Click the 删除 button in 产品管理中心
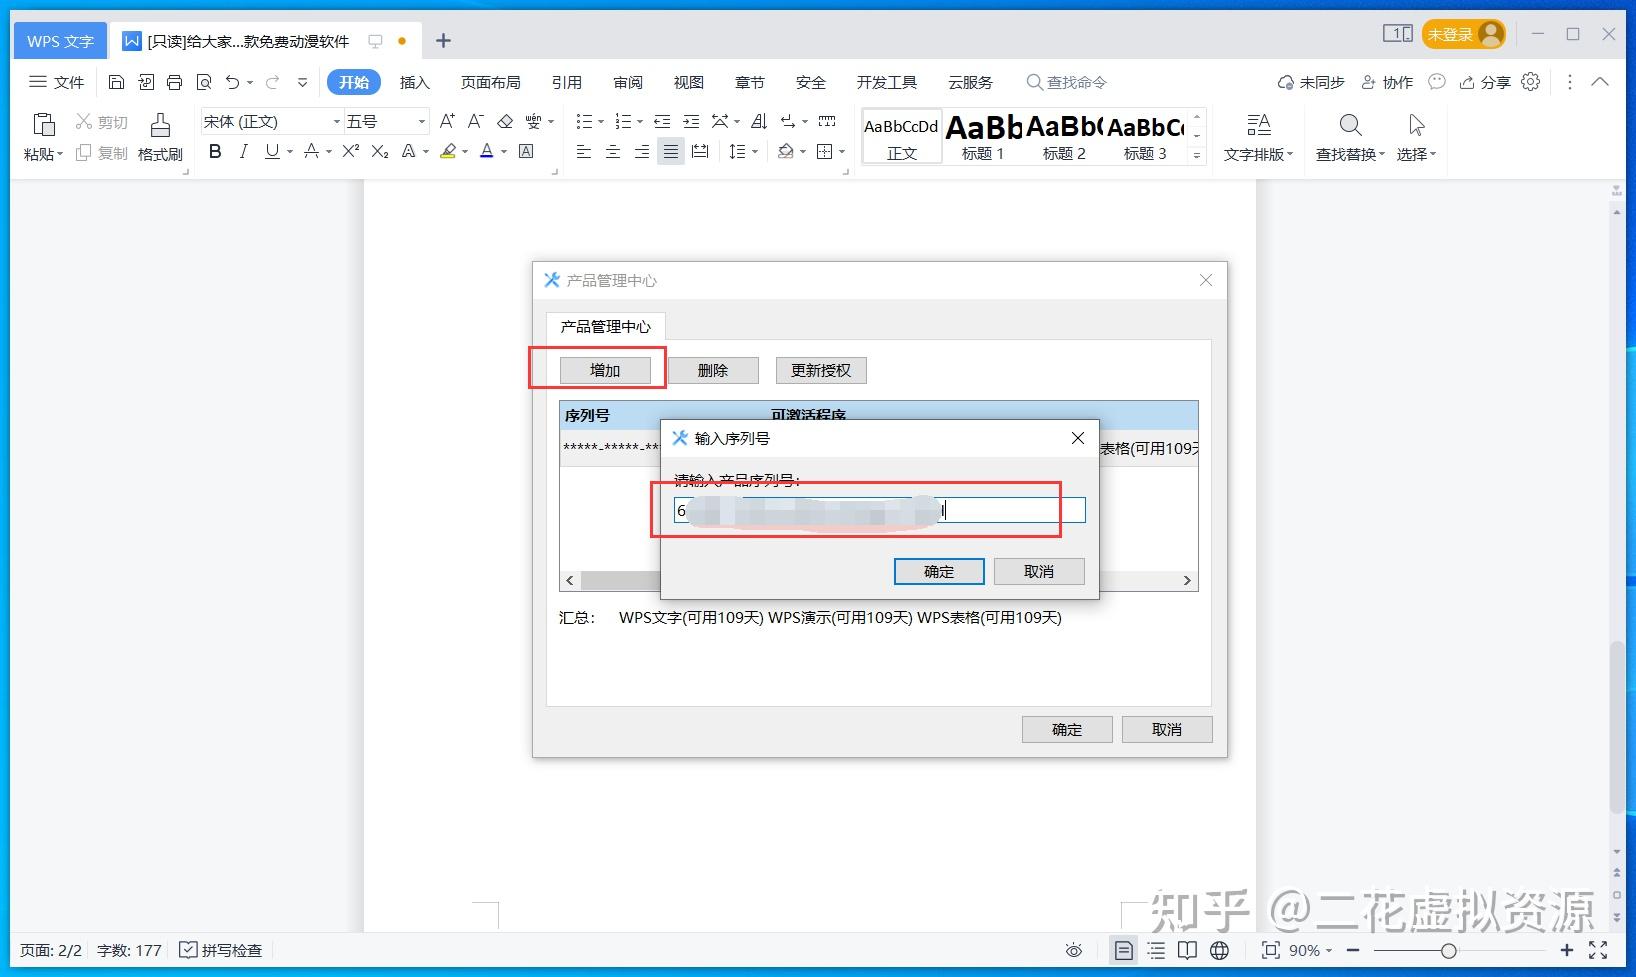This screenshot has width=1636, height=977. 713,370
